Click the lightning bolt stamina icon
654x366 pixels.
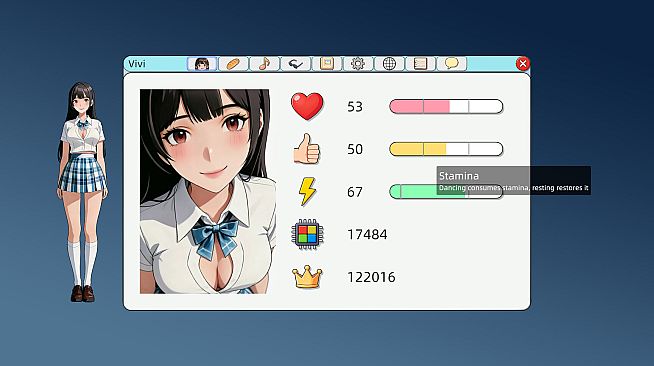click(x=307, y=191)
